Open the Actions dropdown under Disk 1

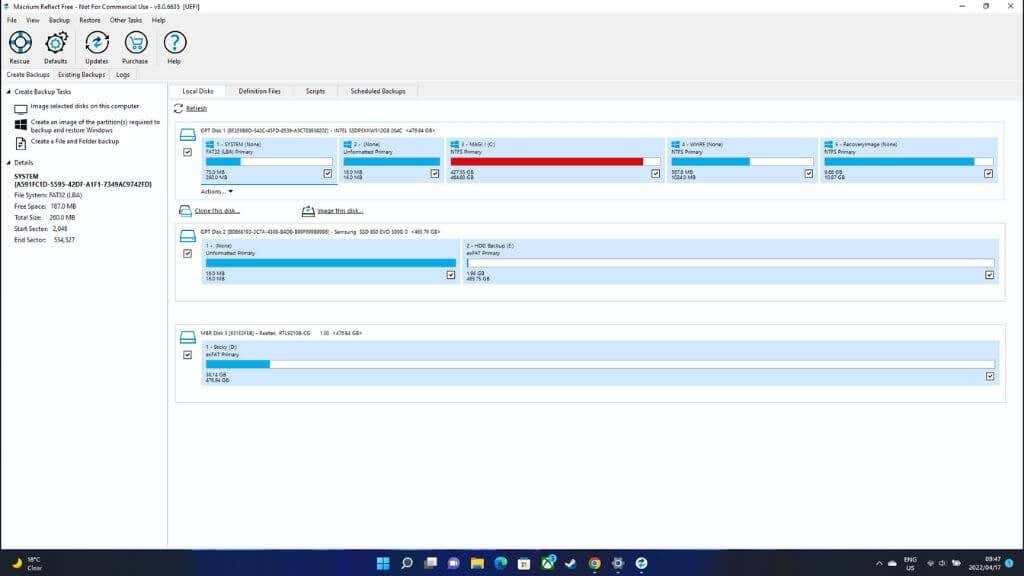pos(217,192)
